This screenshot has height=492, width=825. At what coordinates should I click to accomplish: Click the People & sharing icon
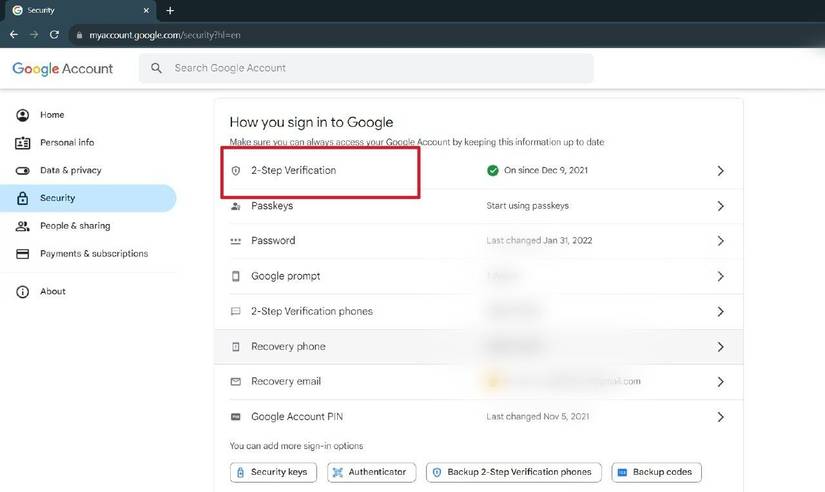pos(23,226)
